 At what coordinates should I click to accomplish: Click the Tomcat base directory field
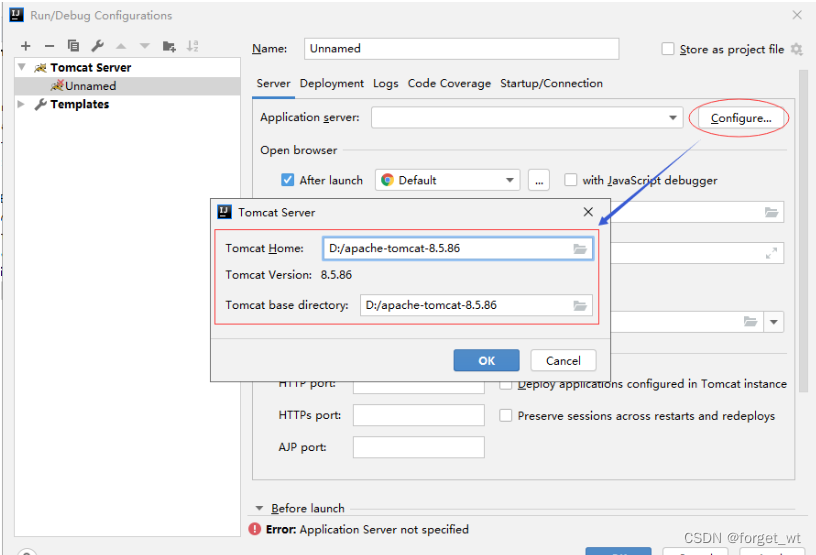(x=476, y=305)
